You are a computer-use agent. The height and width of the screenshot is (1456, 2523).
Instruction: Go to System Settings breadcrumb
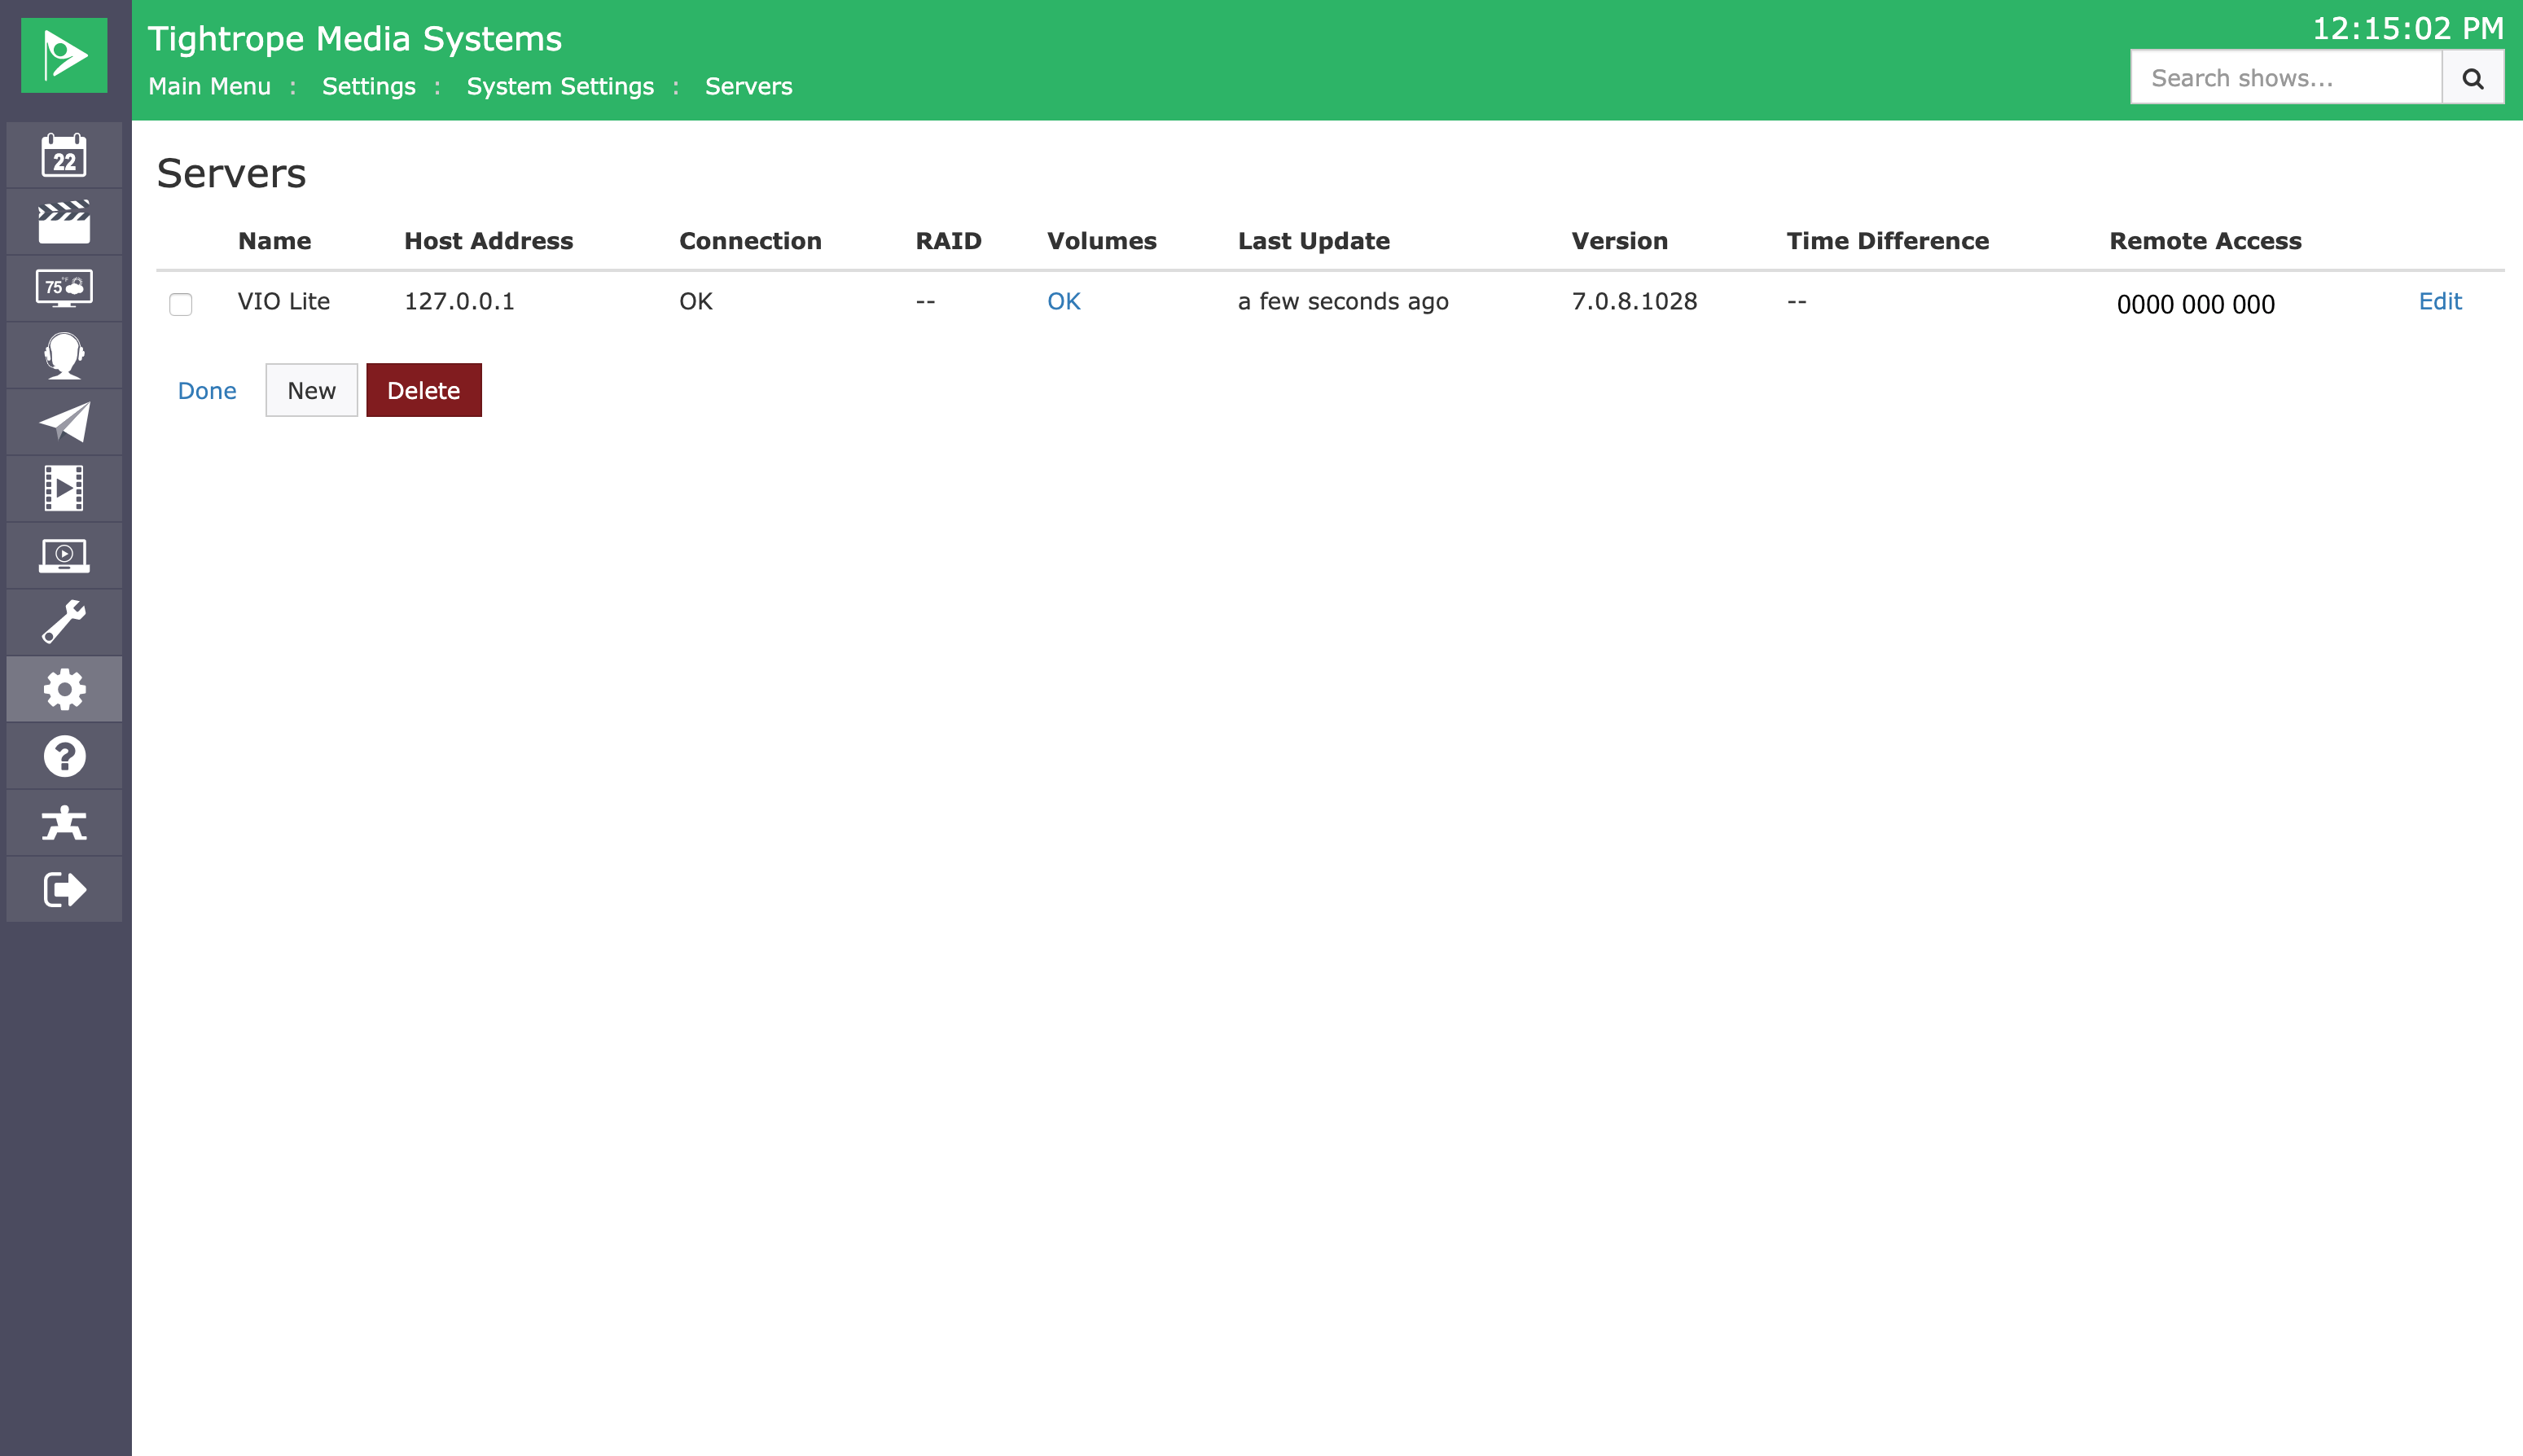point(560,86)
